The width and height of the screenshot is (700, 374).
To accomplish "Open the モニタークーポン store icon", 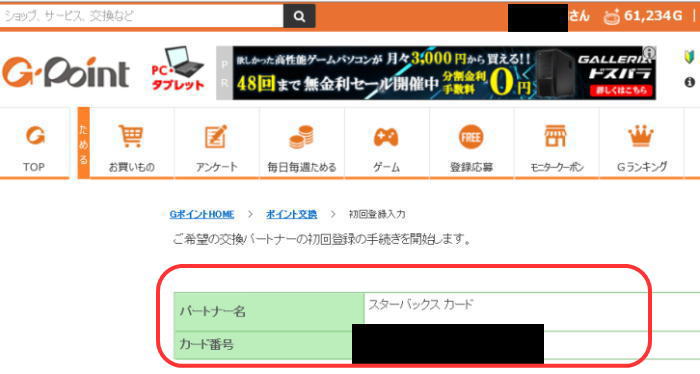I will coord(555,136).
